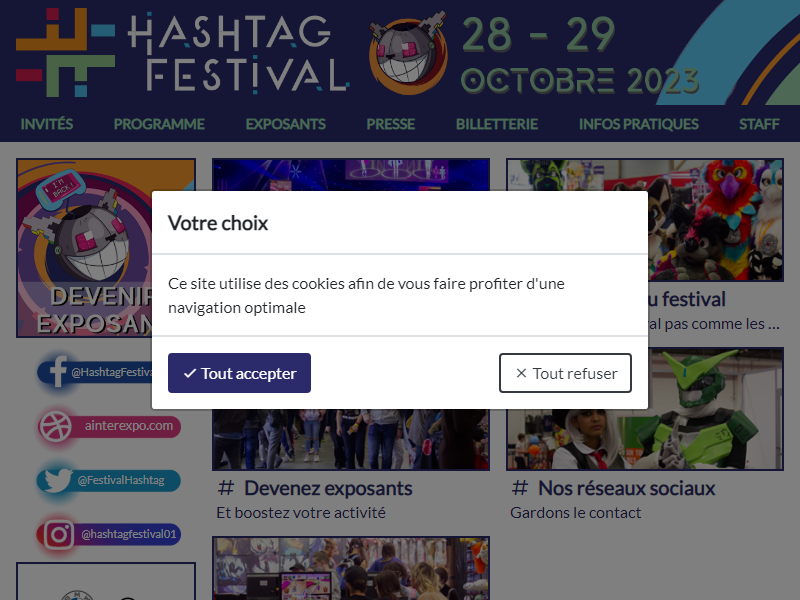800x600 pixels.
Task: Open the STAFF menu item
Action: pyautogui.click(x=759, y=124)
